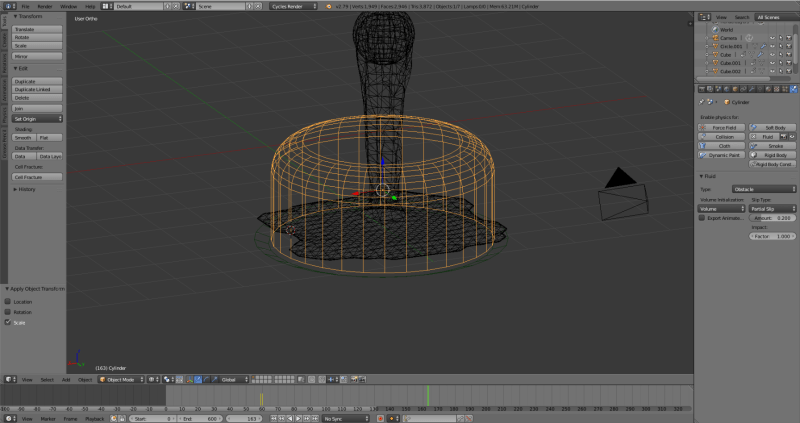The image size is (800, 423).
Task: Adjust the slip Amount 0.200 slider
Action: pyautogui.click(x=772, y=218)
